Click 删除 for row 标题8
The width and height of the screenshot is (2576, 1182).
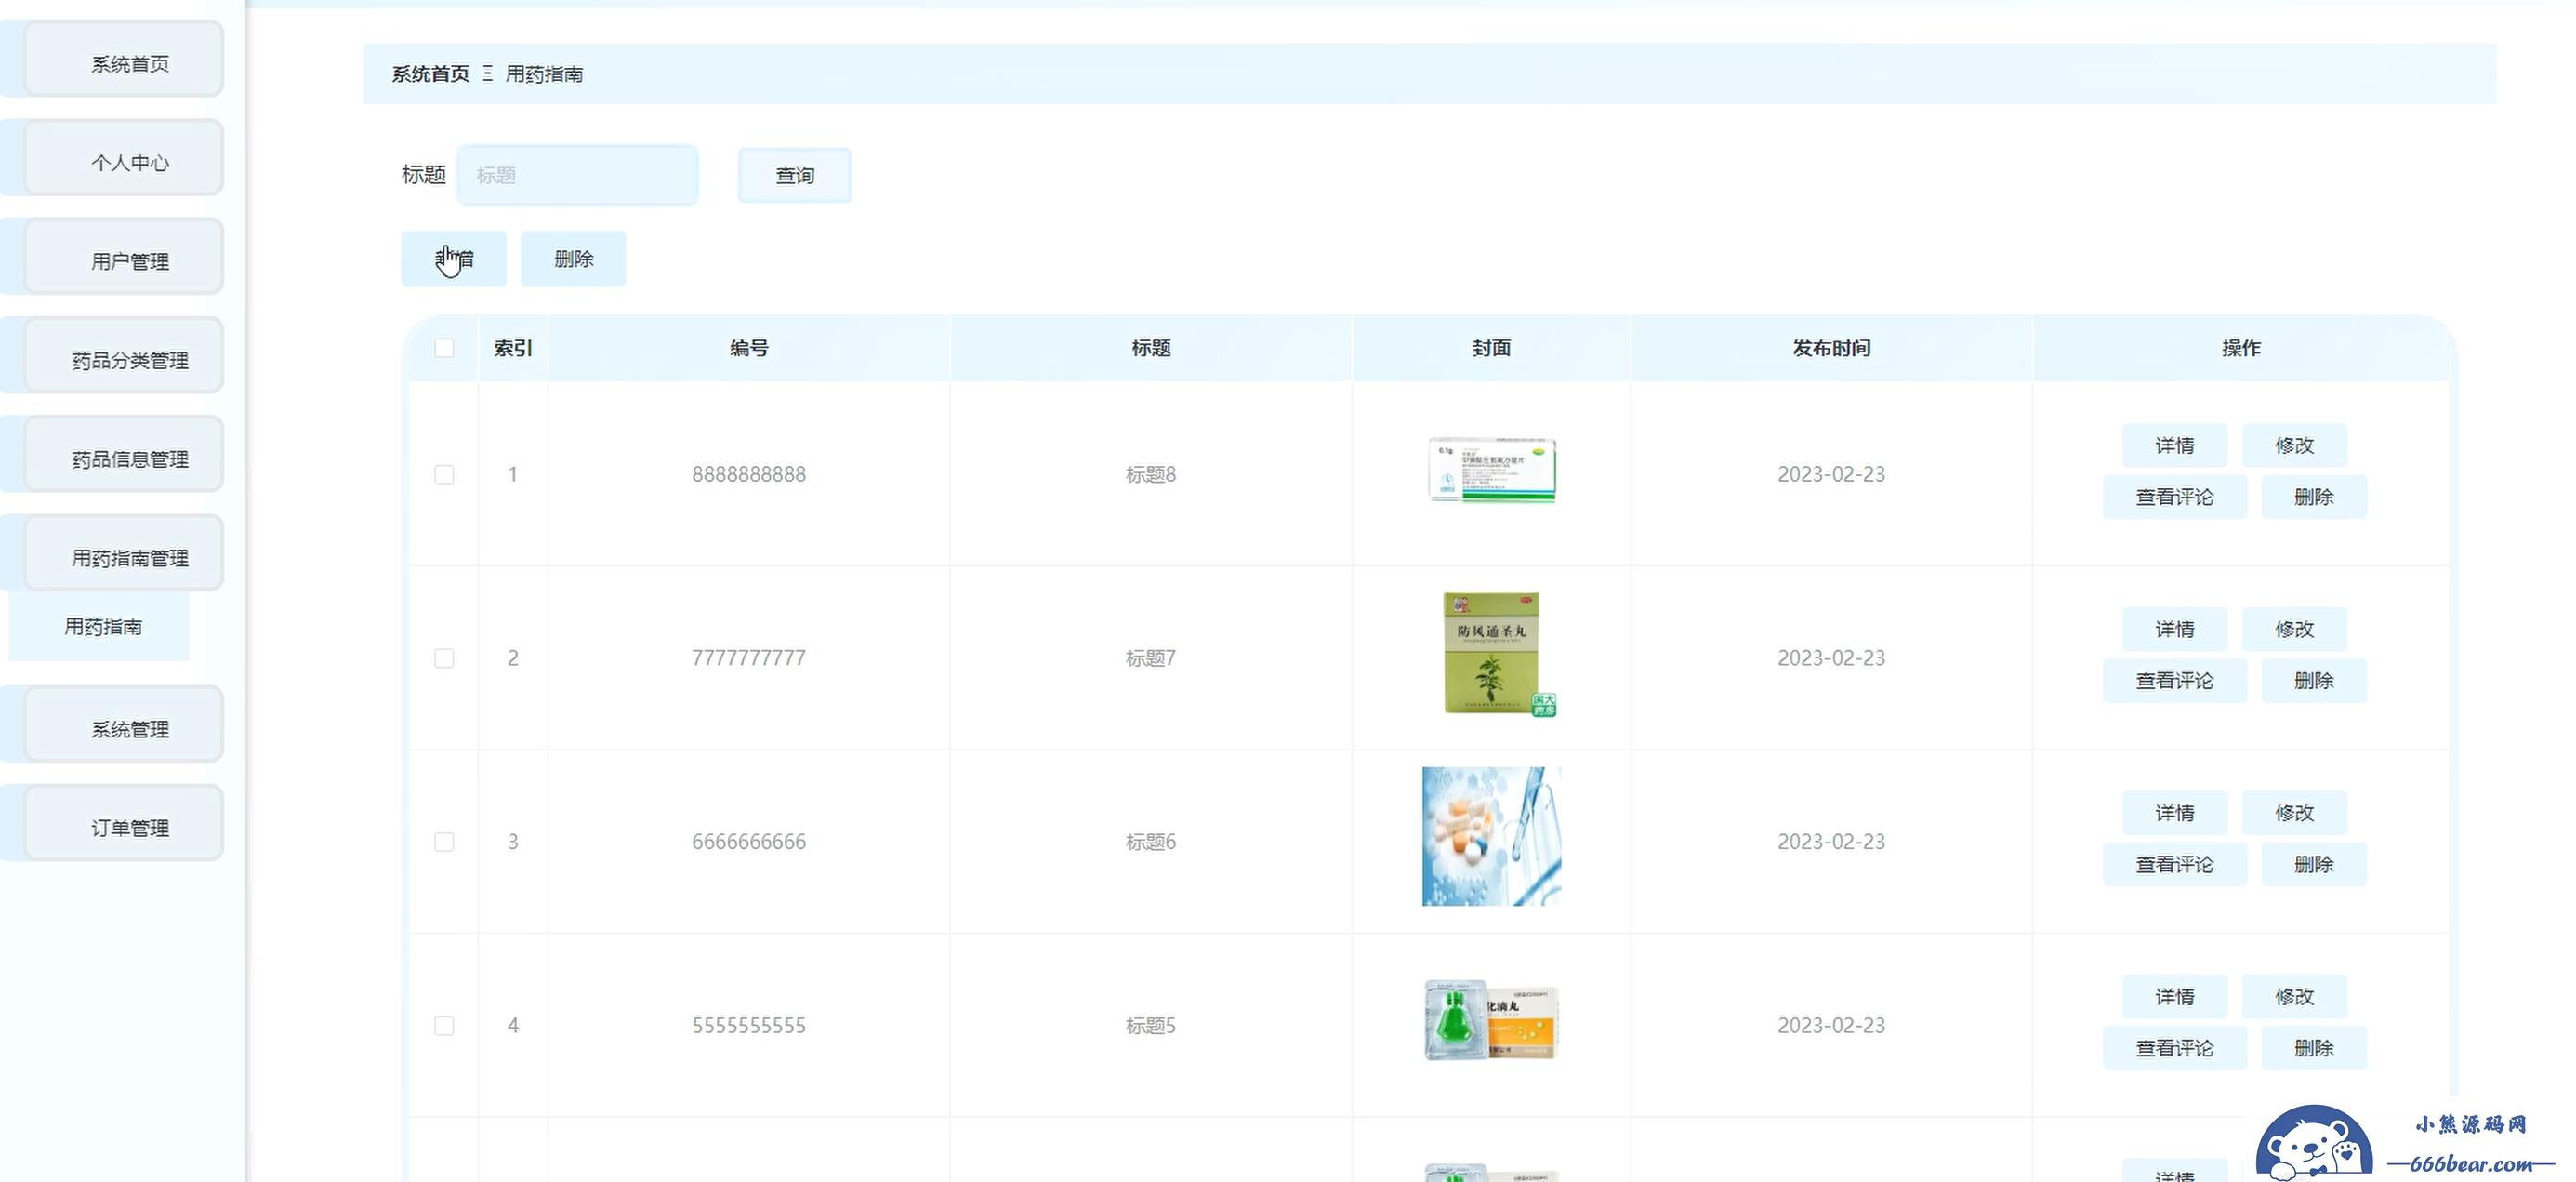2314,497
